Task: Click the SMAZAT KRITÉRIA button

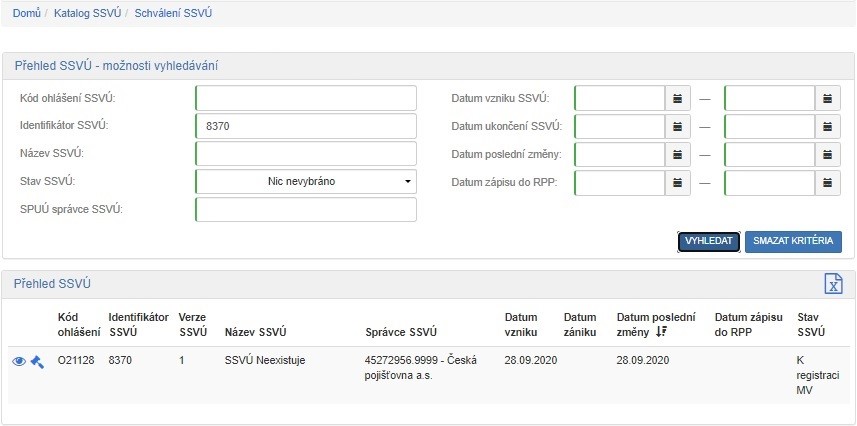Action: [793, 241]
